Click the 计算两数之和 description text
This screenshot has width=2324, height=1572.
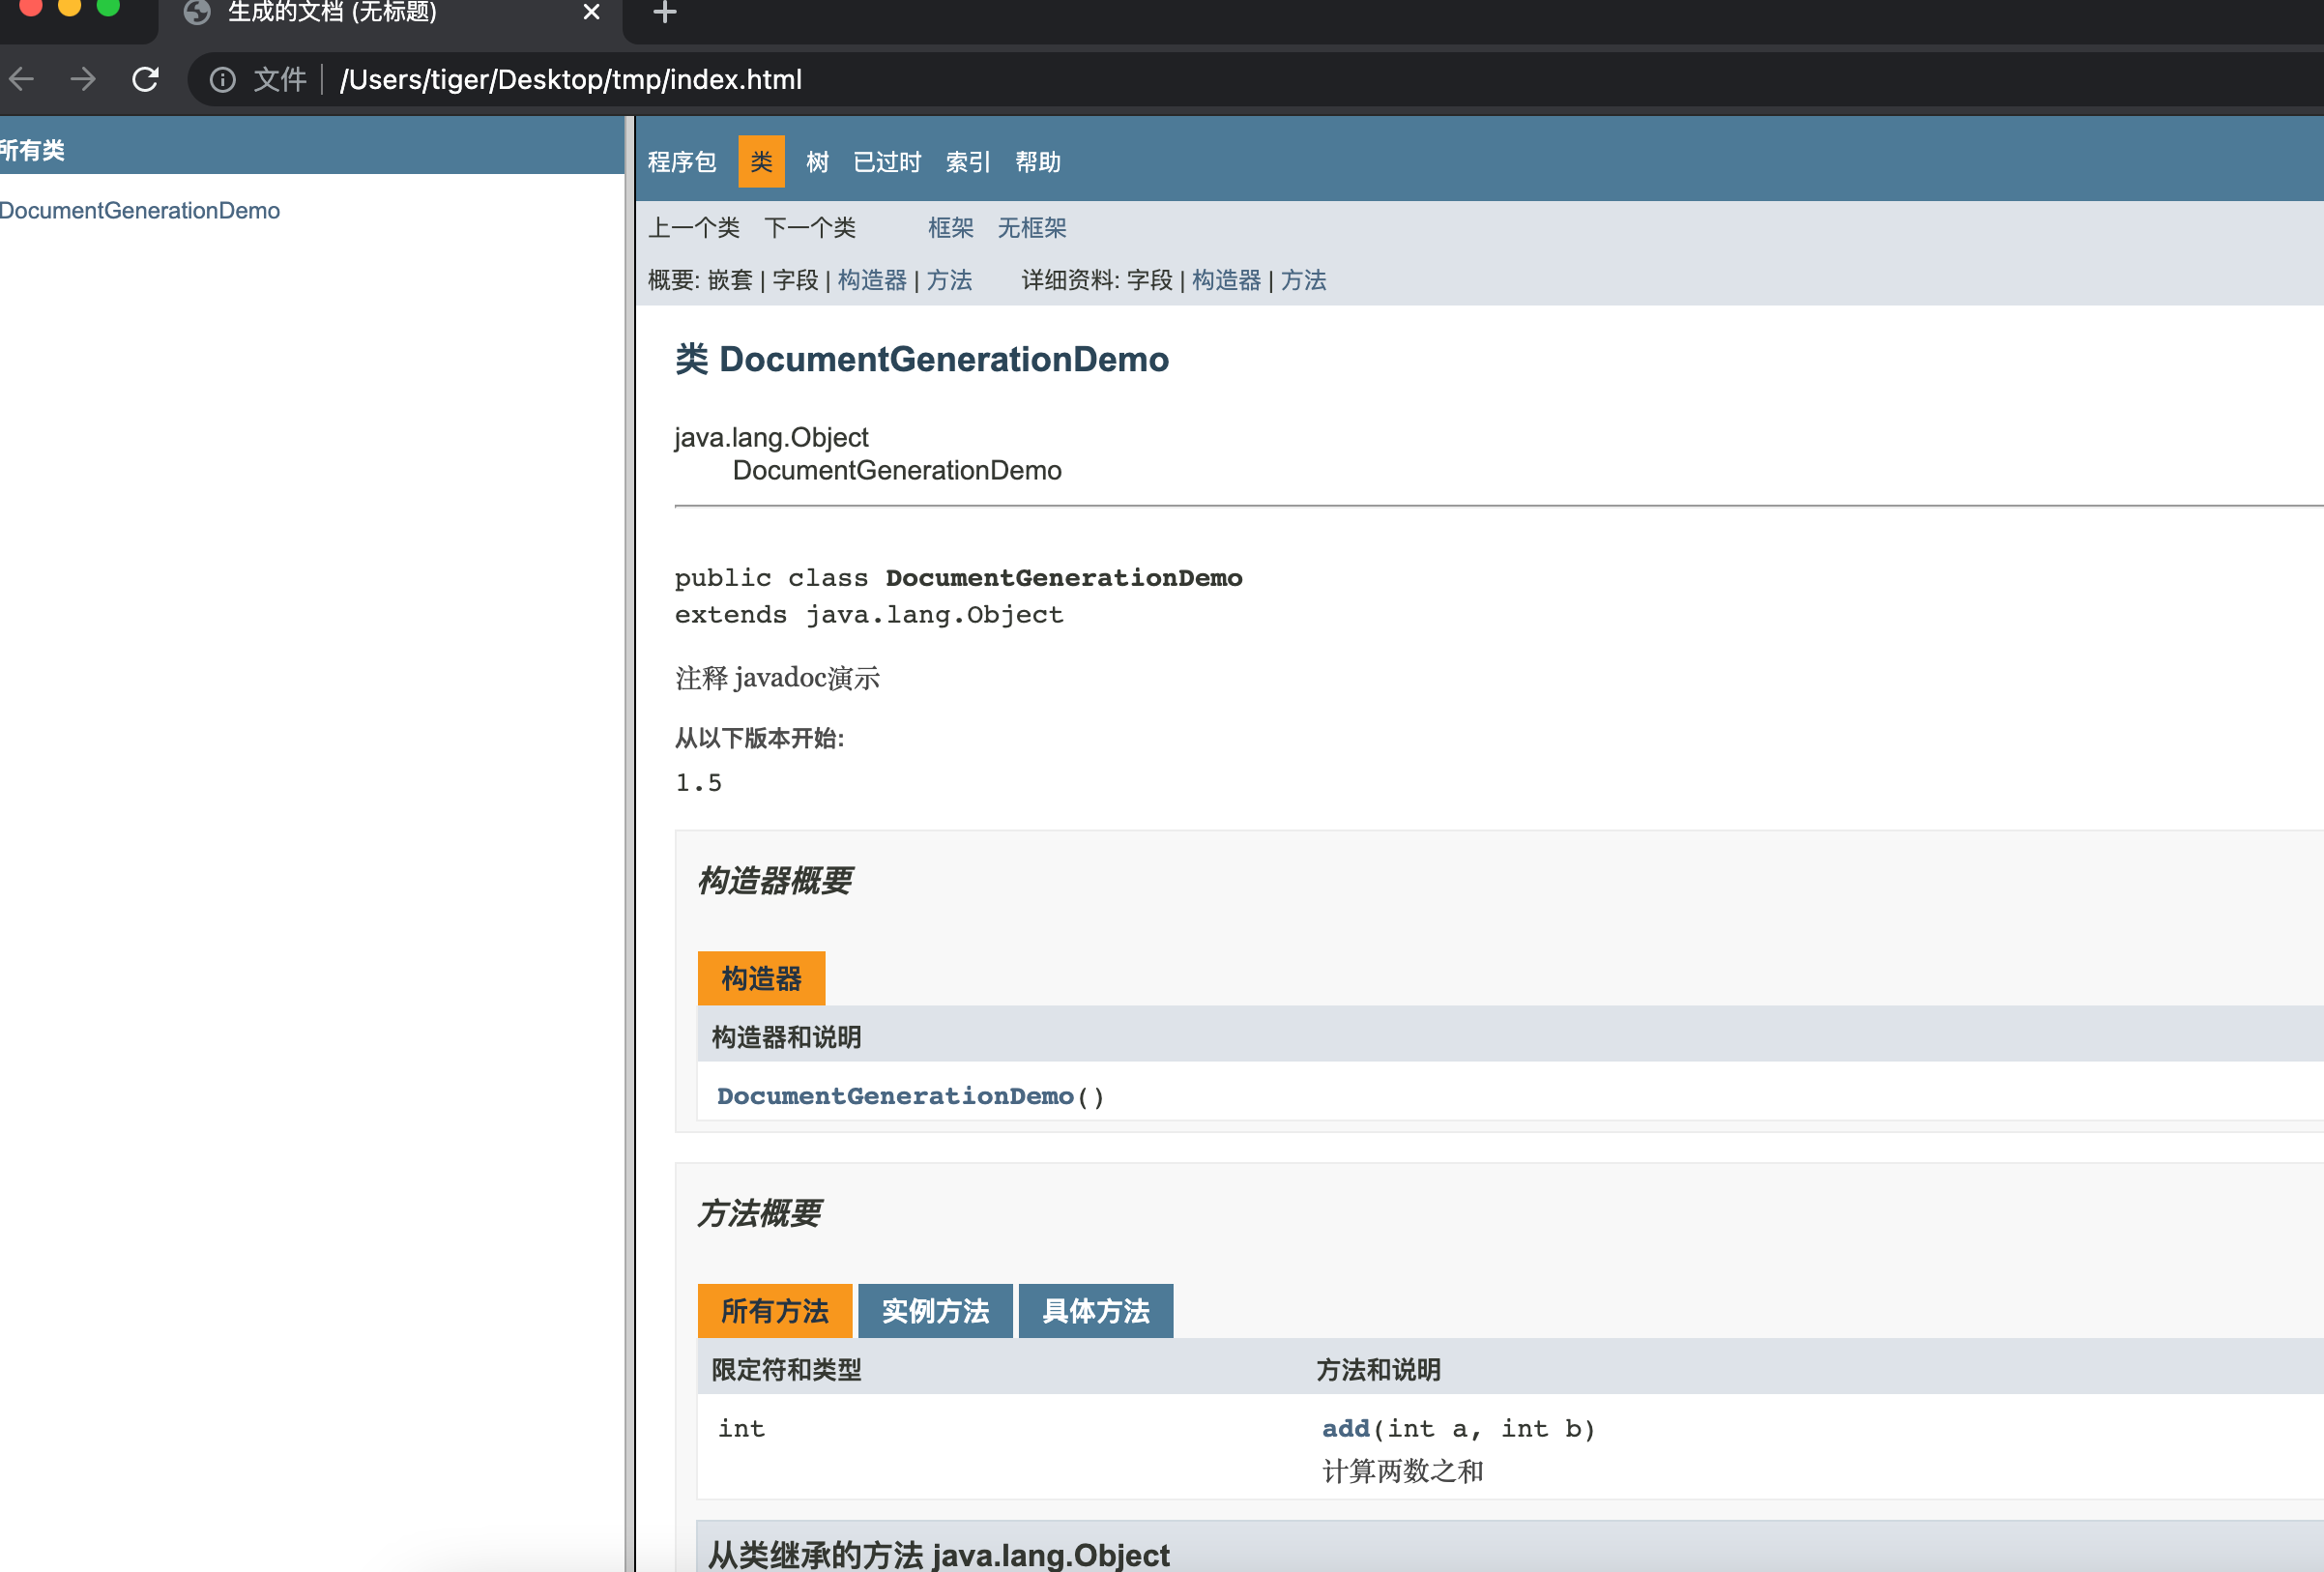1403,1471
